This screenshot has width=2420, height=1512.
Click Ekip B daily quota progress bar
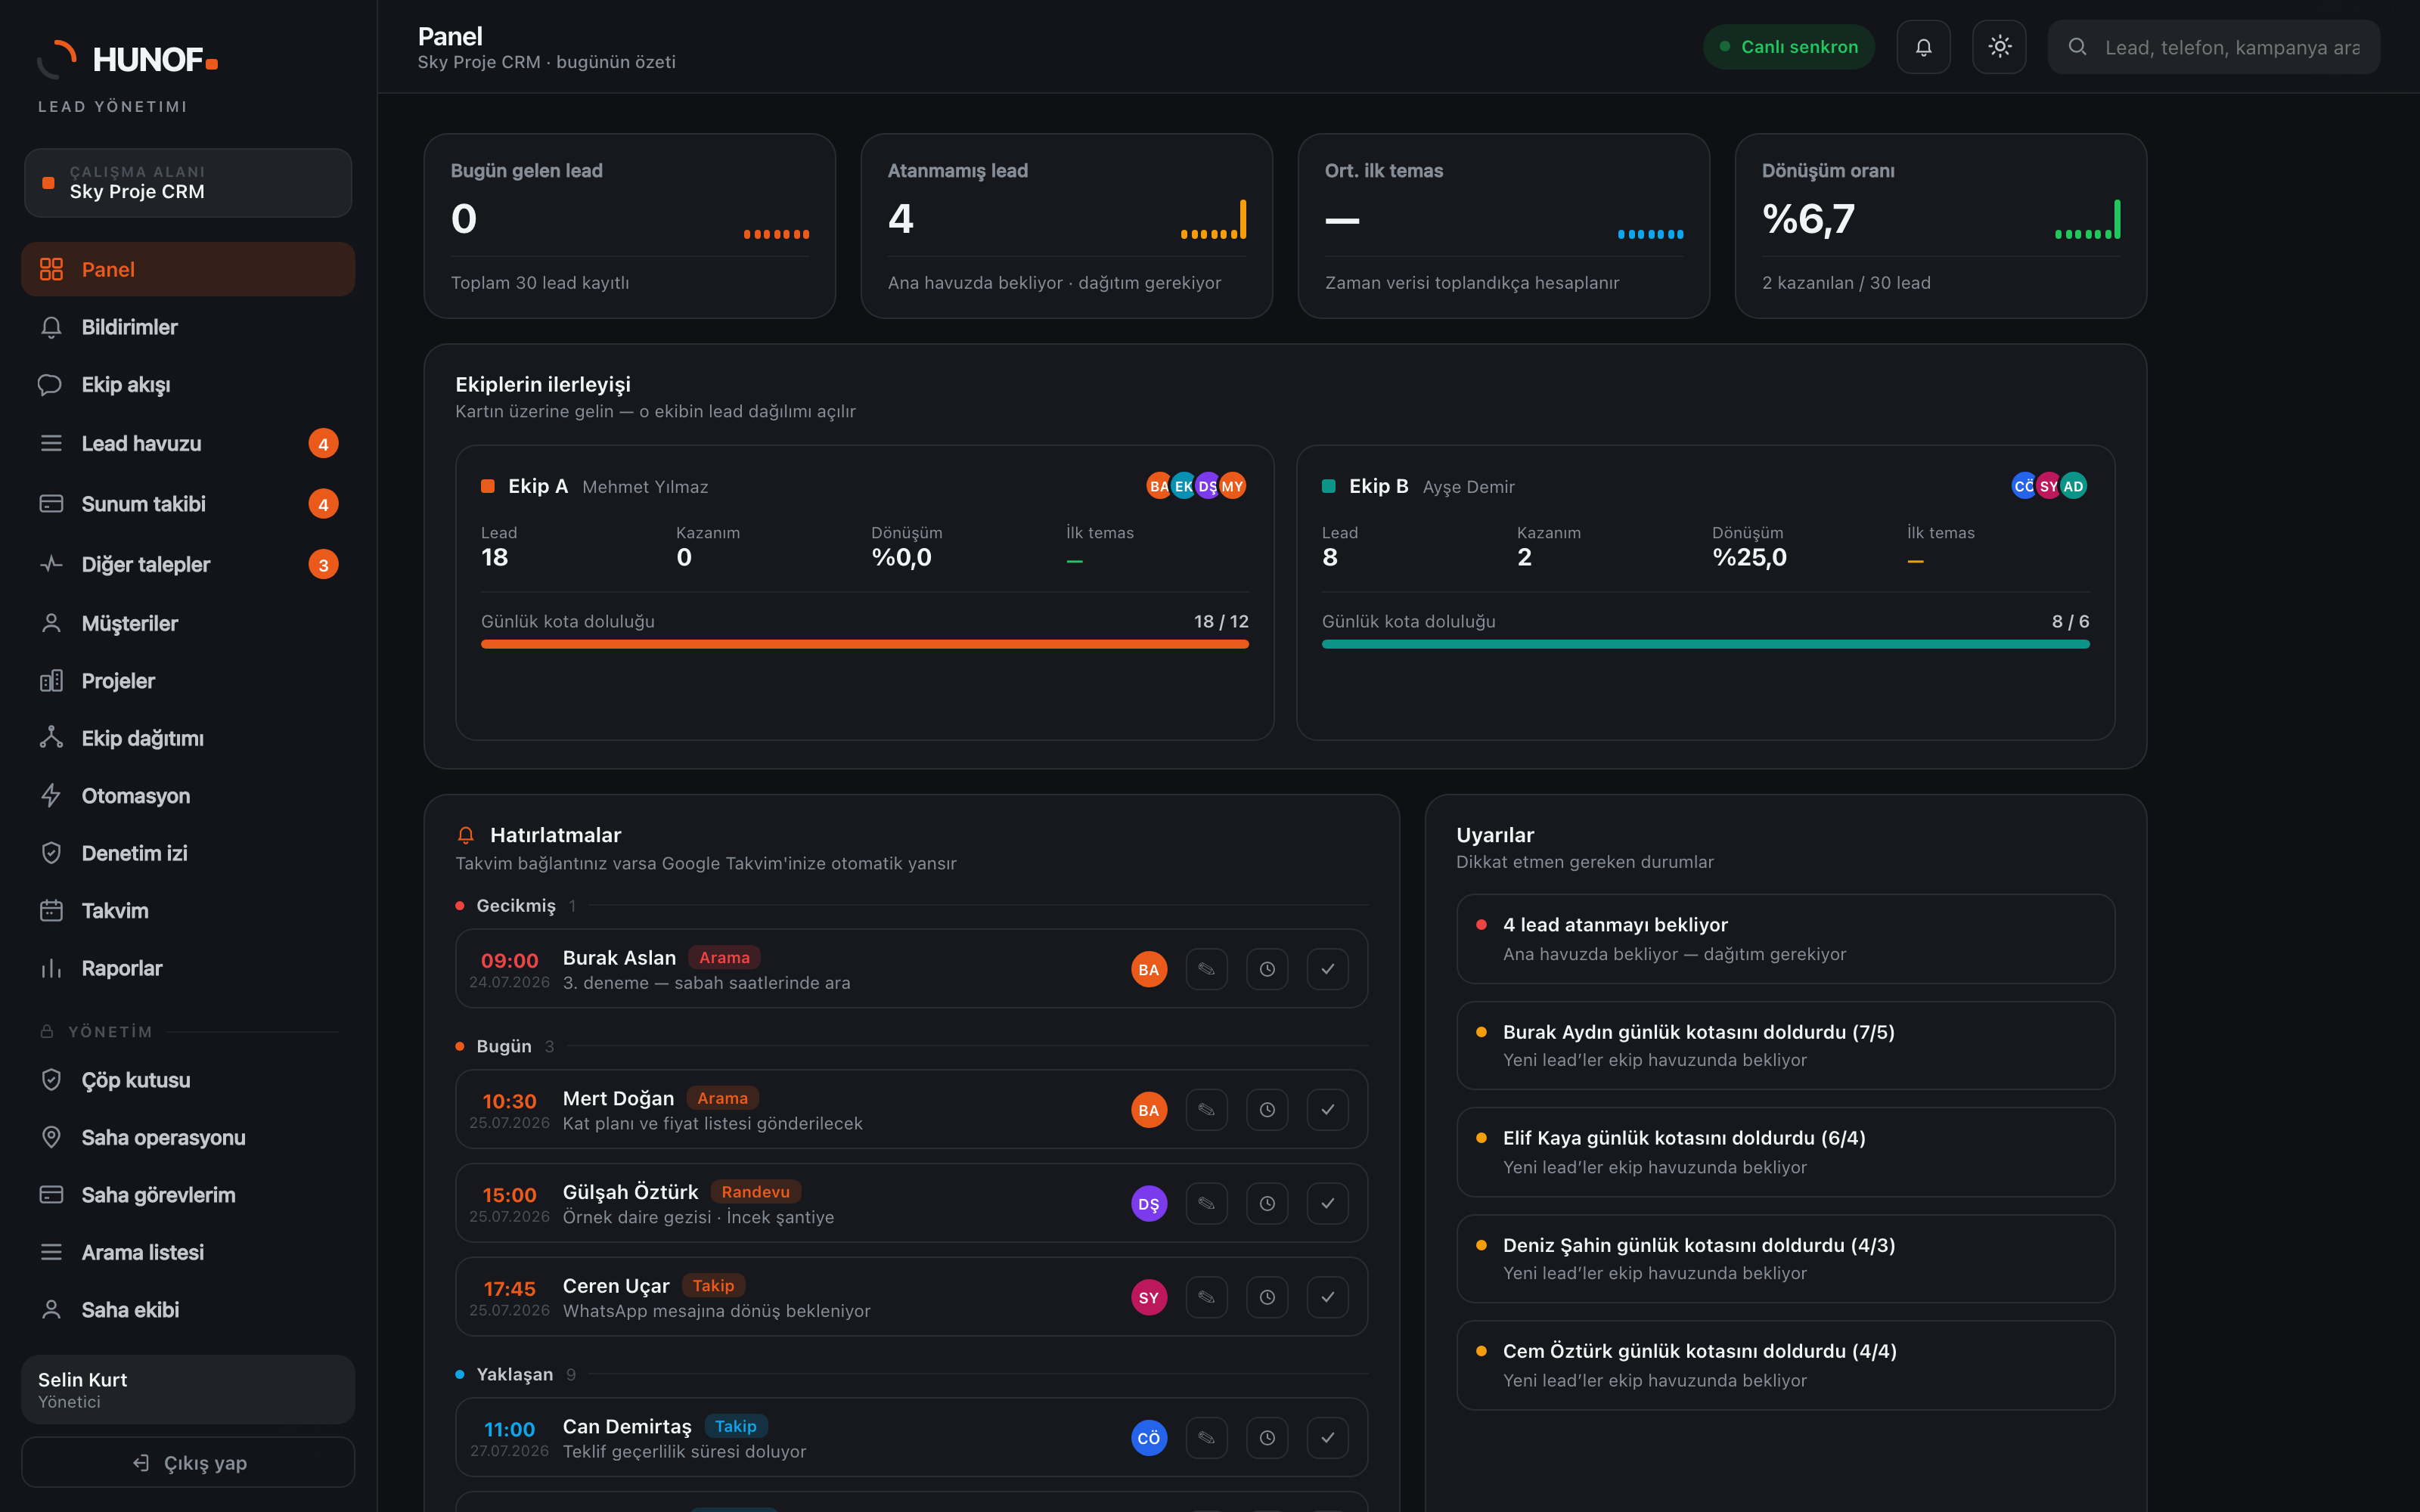1706,645
